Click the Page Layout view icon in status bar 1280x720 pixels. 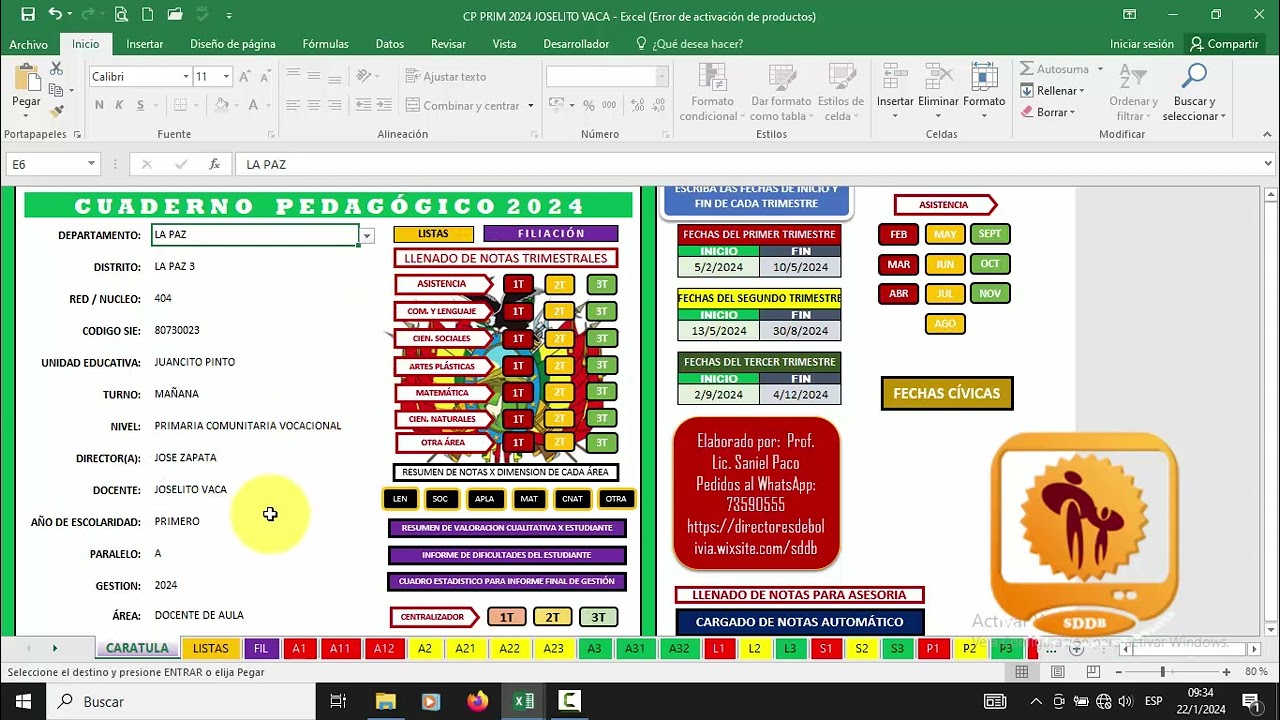click(1058, 672)
